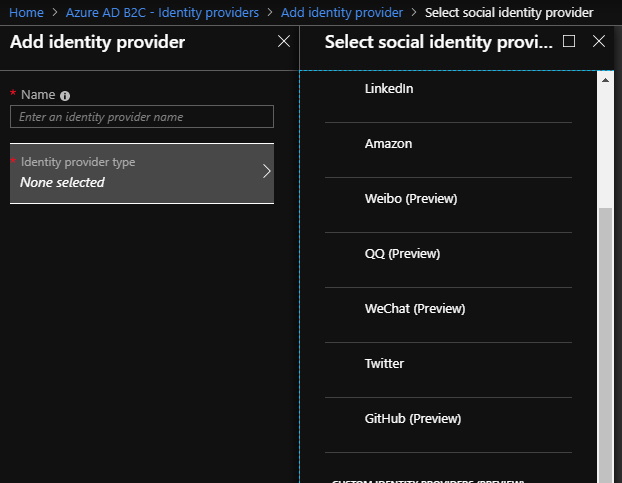Maximize the Select social identity provider blade
622x483 pixels.
569,41
